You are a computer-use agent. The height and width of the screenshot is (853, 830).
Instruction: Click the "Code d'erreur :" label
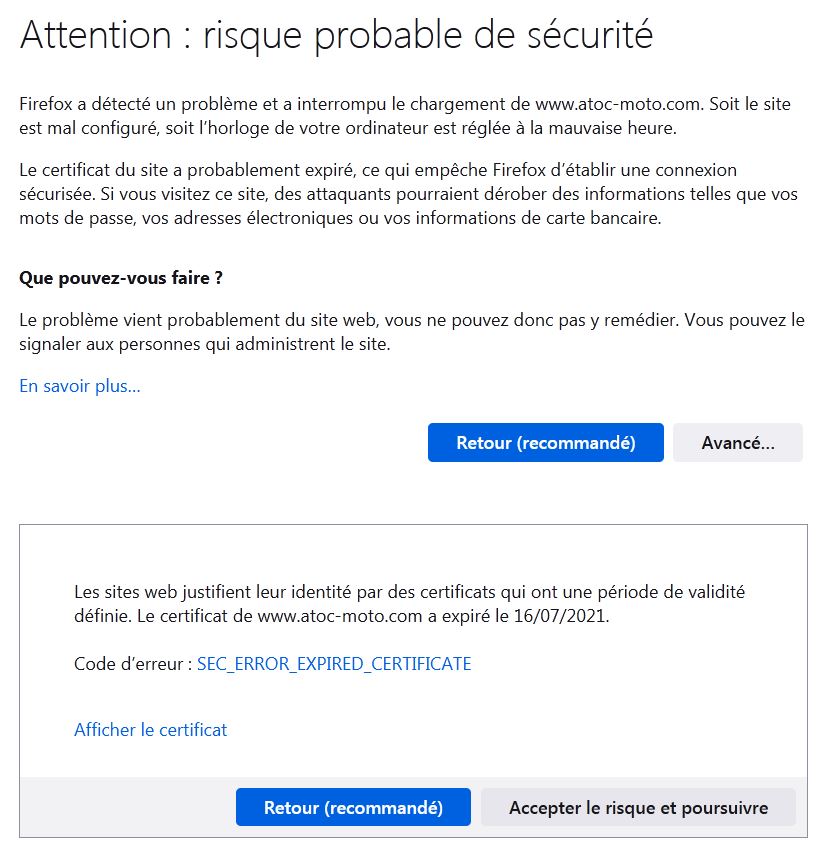tap(132, 664)
